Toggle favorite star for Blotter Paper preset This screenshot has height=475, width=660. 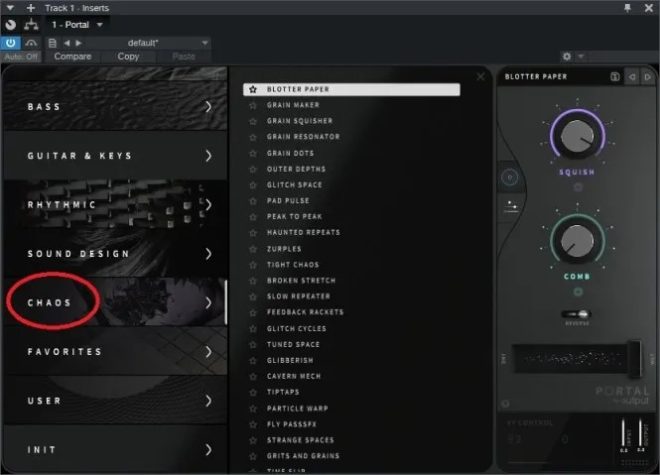(x=253, y=89)
